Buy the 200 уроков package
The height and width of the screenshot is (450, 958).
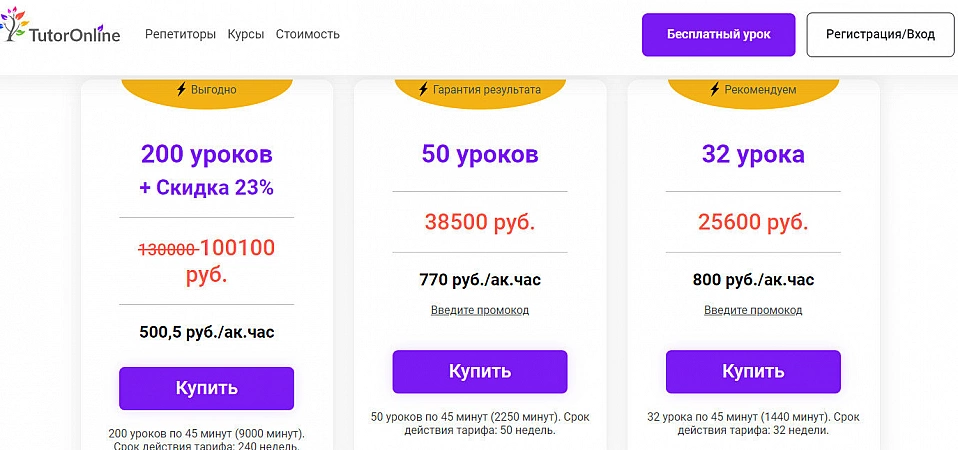coord(206,388)
